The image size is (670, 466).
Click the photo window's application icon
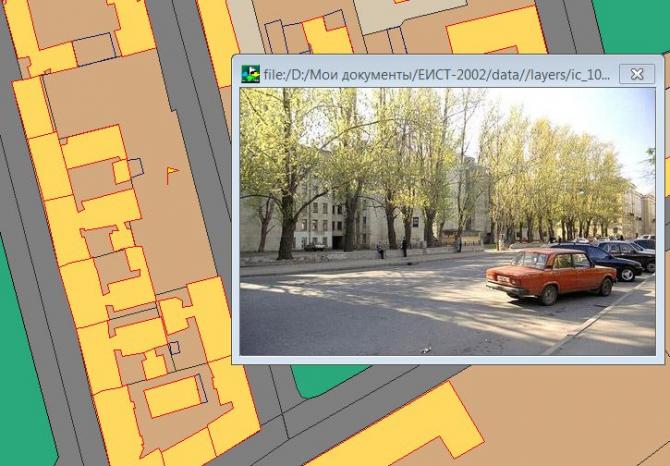[x=250, y=74]
